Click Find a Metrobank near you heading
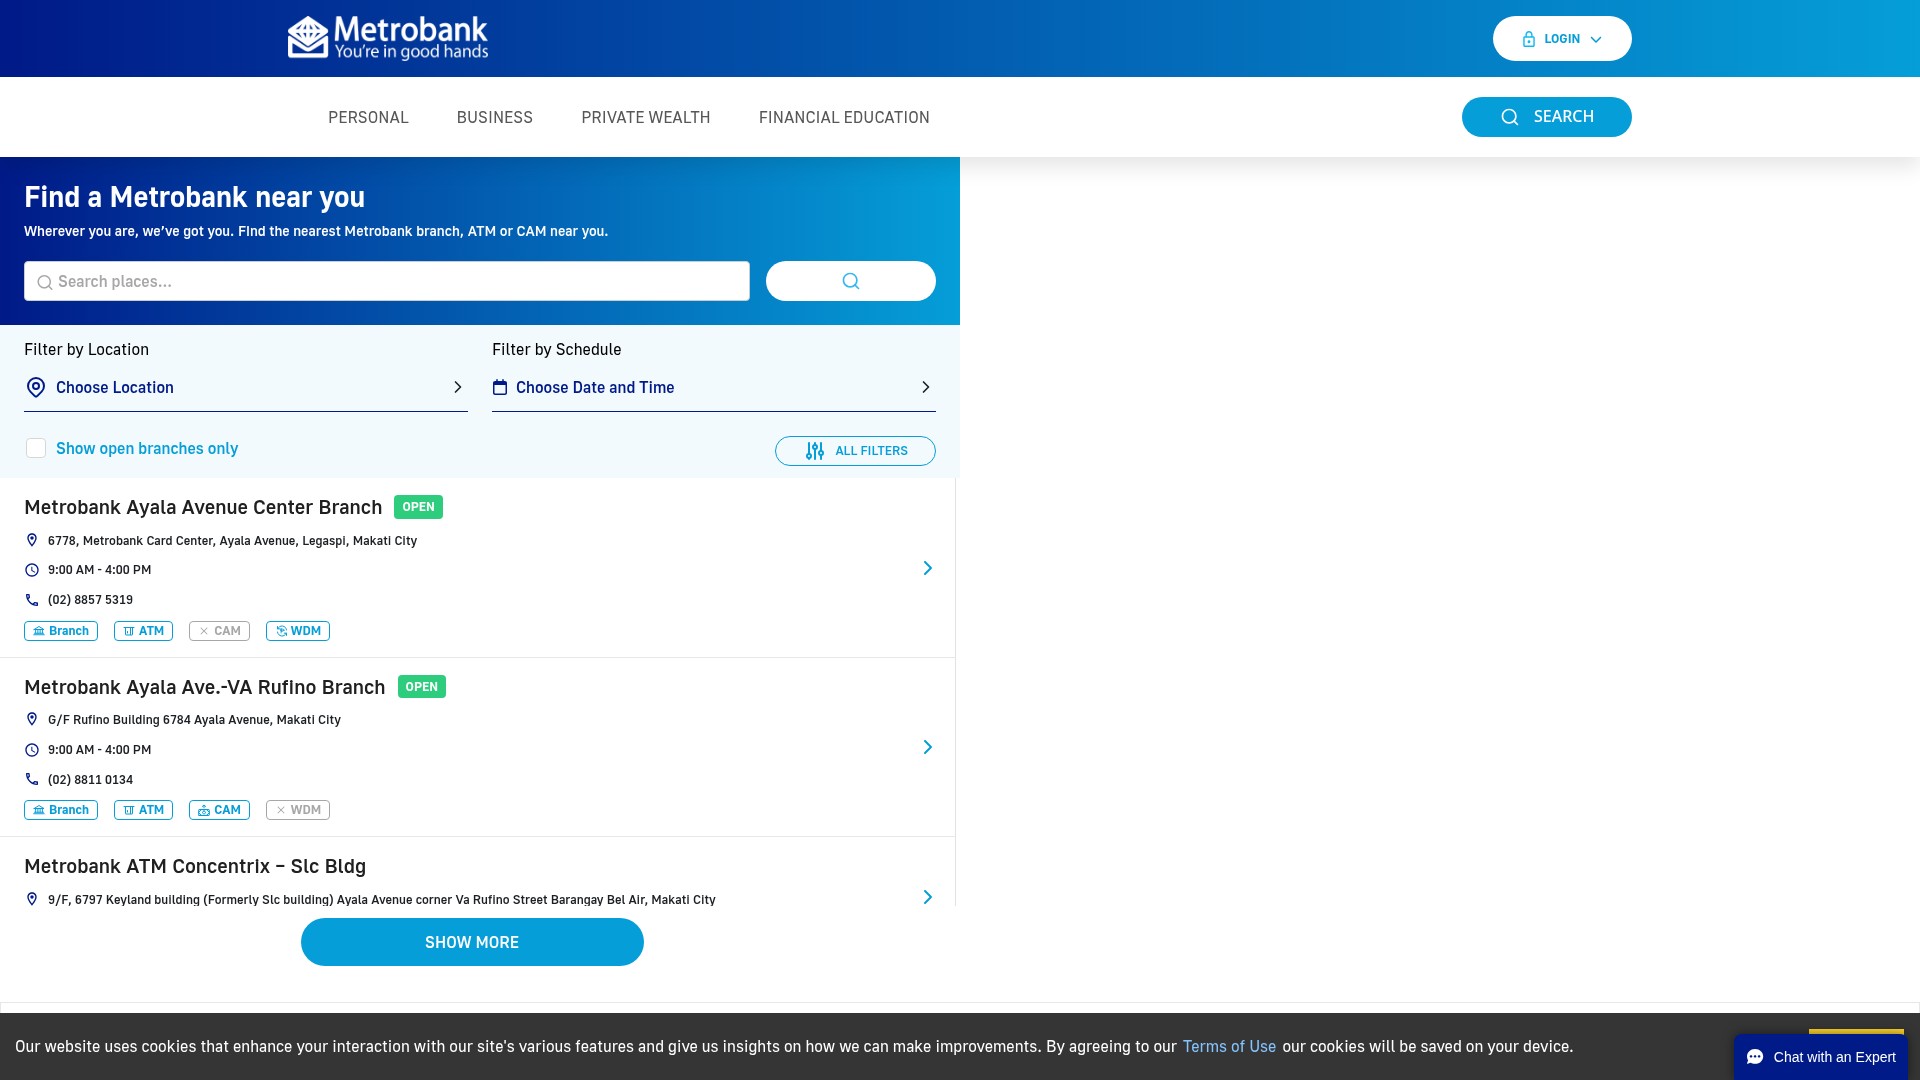 point(194,197)
